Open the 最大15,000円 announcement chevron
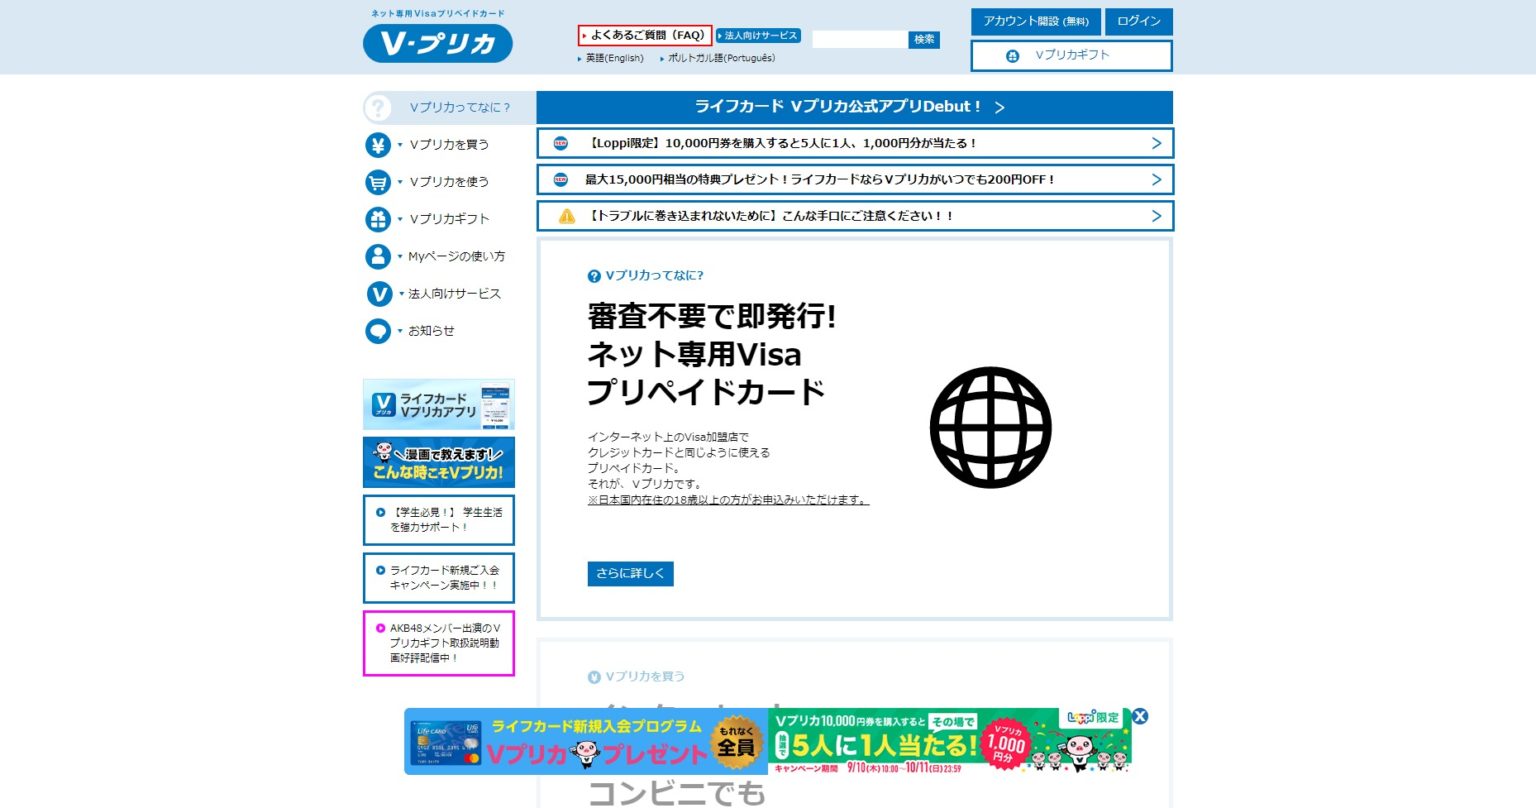Screen dimensions: 1536x808 (x=1156, y=180)
